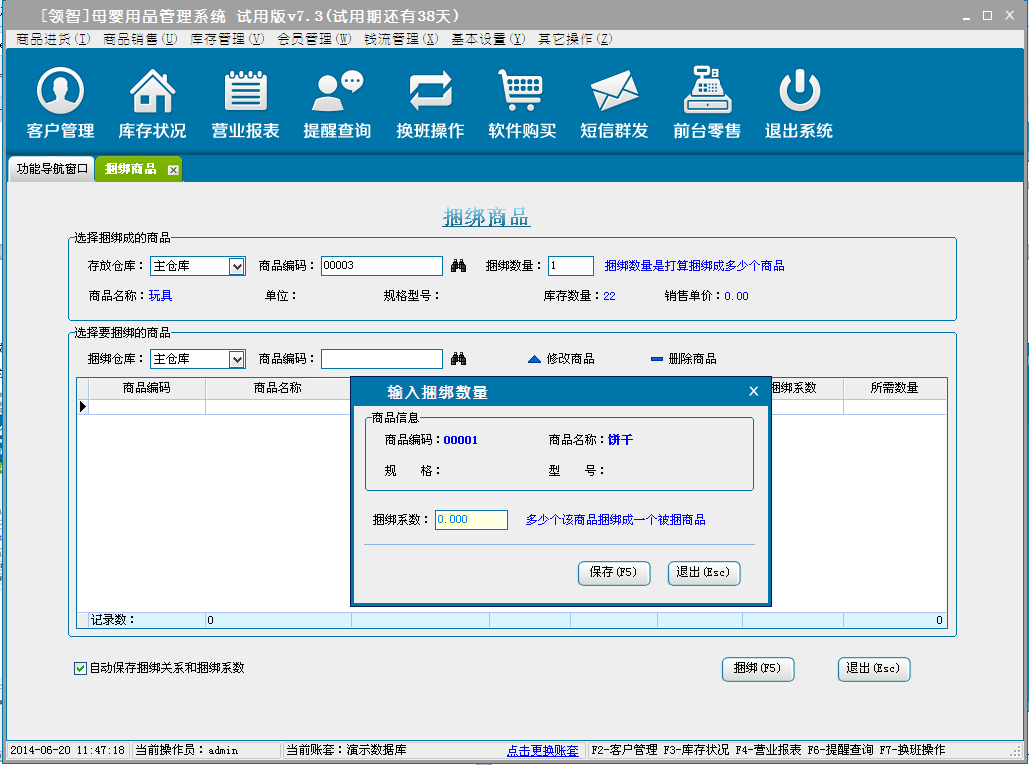Click the 退出(Esc) button in dialog
This screenshot has width=1029, height=765.
tap(704, 573)
